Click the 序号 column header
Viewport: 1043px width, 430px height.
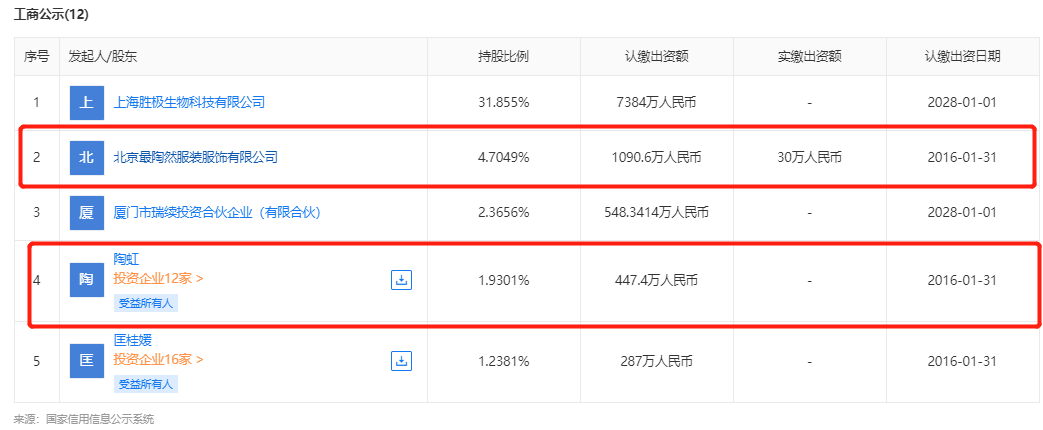click(x=37, y=57)
